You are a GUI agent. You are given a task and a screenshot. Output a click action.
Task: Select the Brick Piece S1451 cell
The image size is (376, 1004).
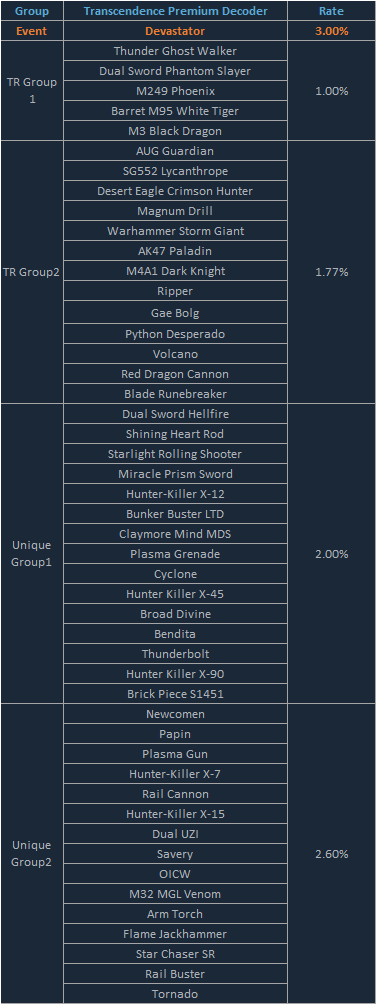175,693
